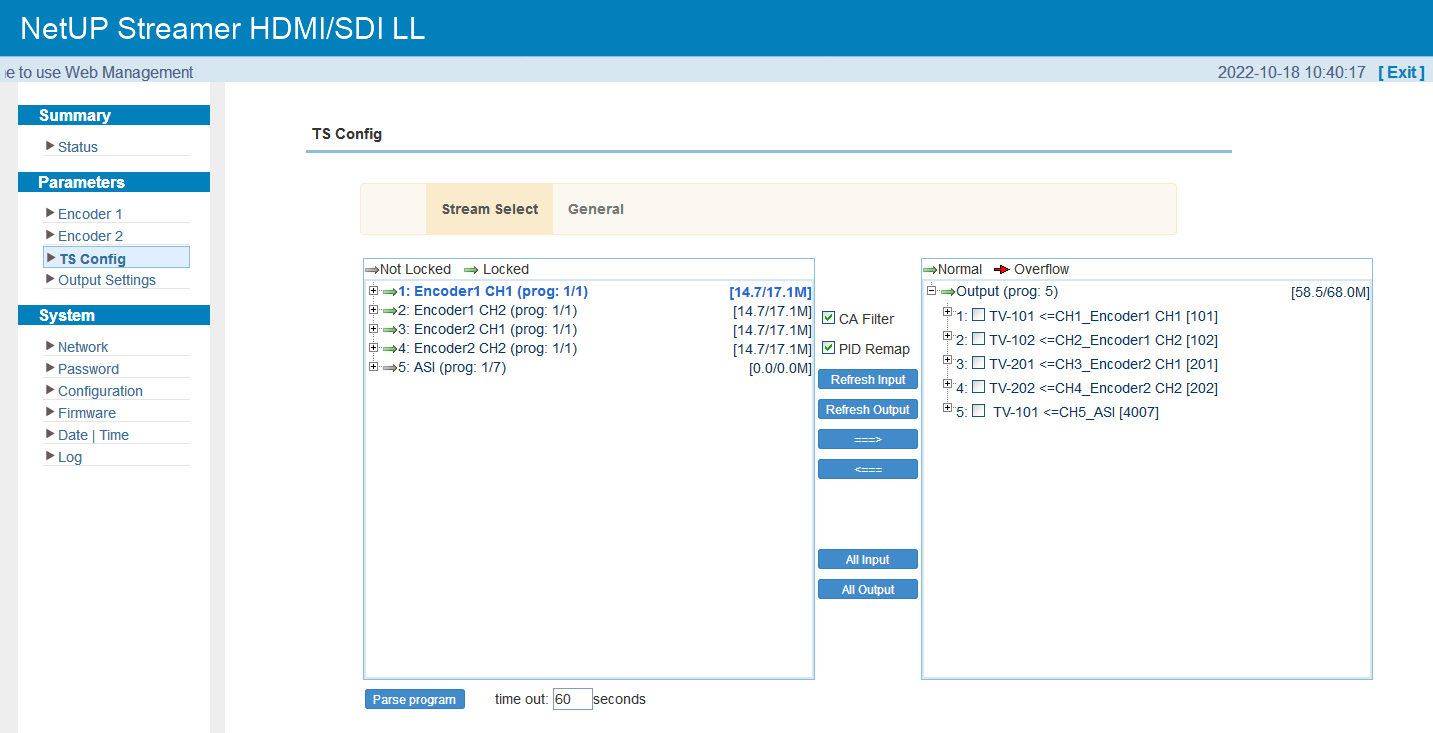This screenshot has height=733, width=1433.
Task: Click the timestamp 2022-10-18 10:40:17
Action: coord(1291,72)
